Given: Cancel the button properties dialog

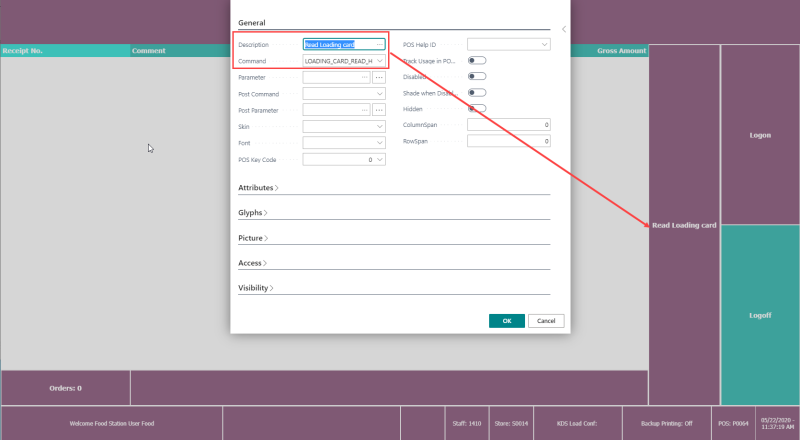Looking at the screenshot, I should click(x=546, y=321).
